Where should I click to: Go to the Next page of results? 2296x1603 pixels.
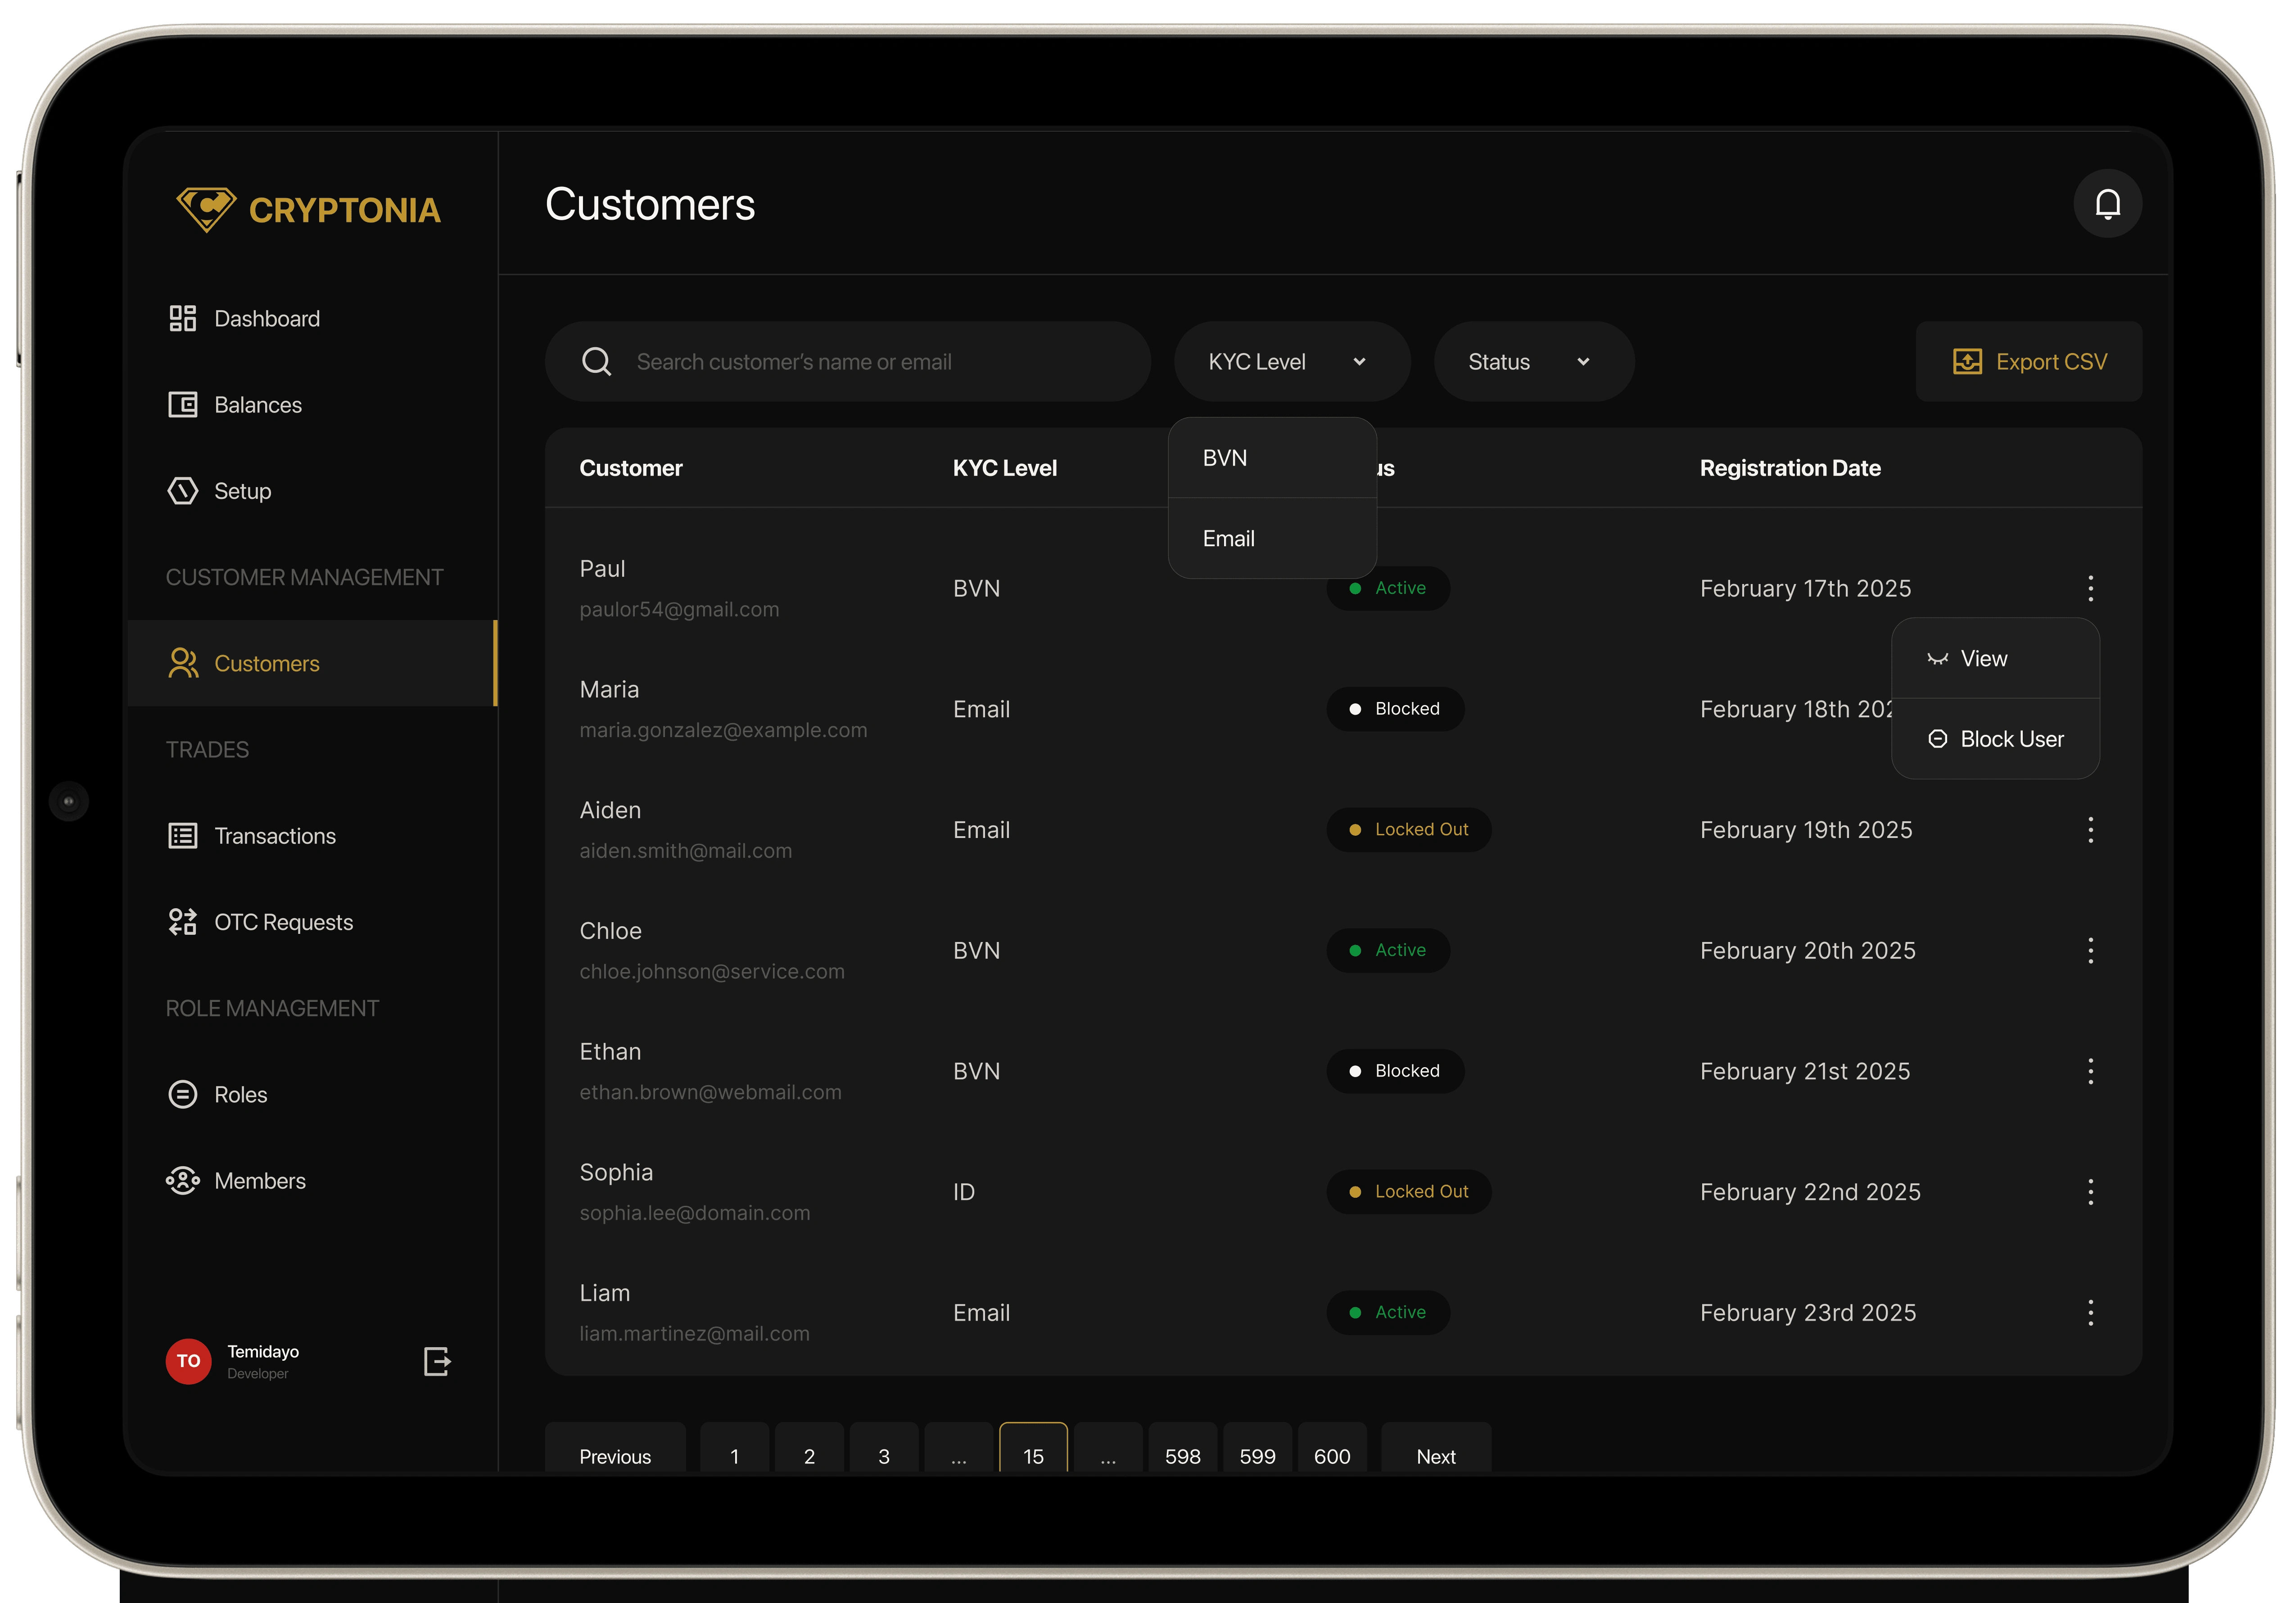tap(1435, 1455)
